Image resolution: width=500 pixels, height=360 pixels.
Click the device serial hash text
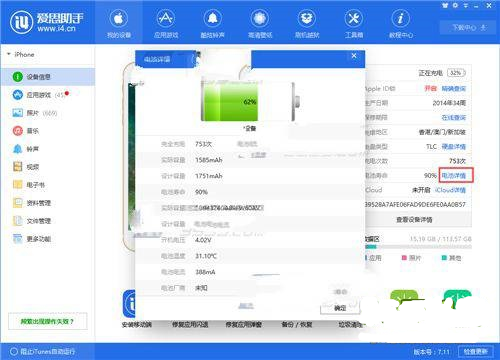[415, 204]
